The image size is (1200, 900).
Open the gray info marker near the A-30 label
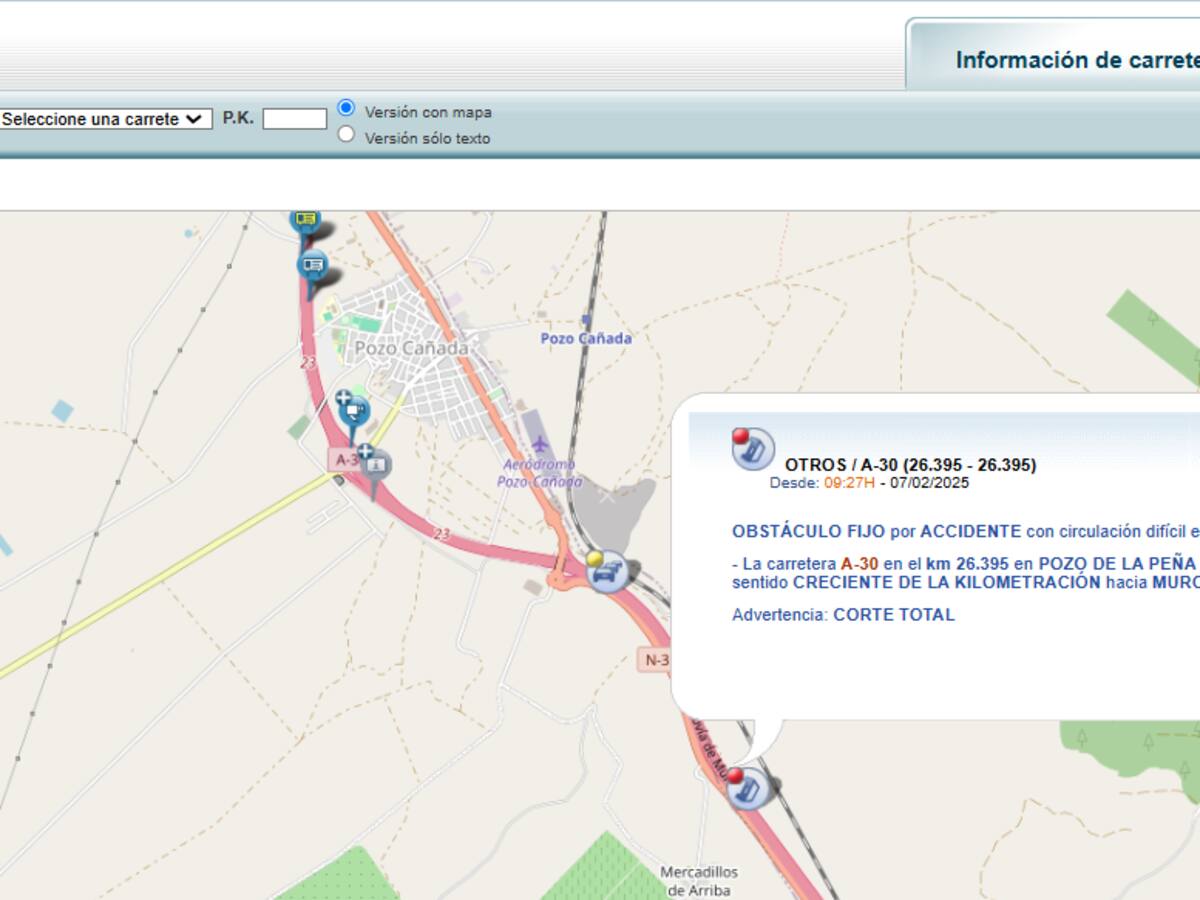[x=375, y=464]
